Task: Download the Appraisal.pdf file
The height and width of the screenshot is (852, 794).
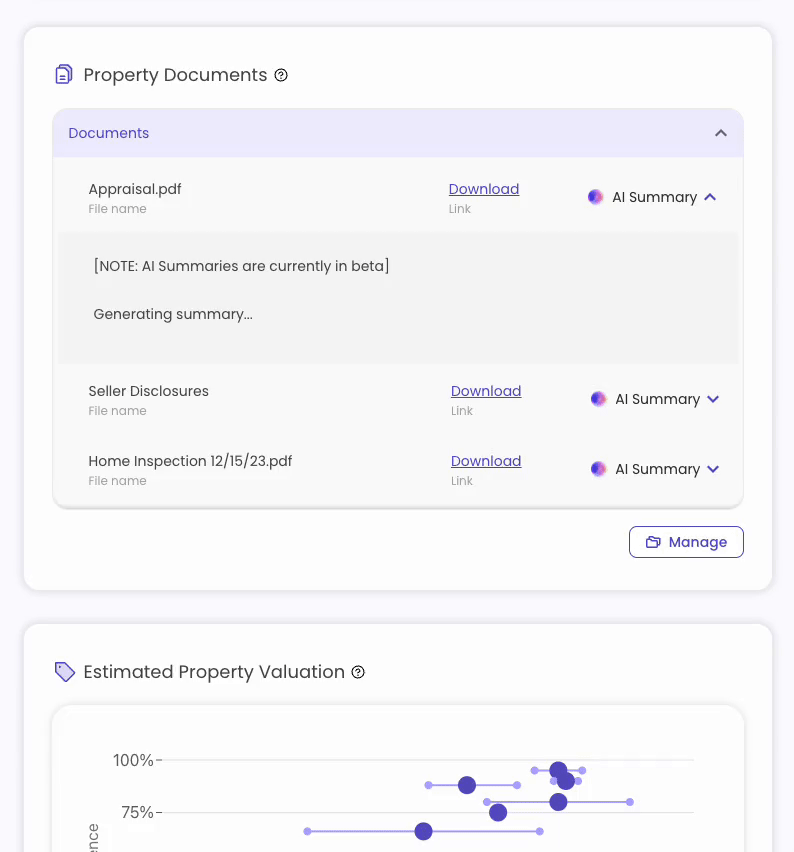Action: click(x=484, y=189)
